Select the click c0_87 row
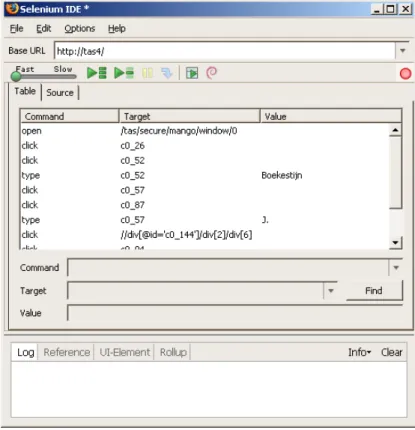415x430 pixels. click(x=205, y=205)
